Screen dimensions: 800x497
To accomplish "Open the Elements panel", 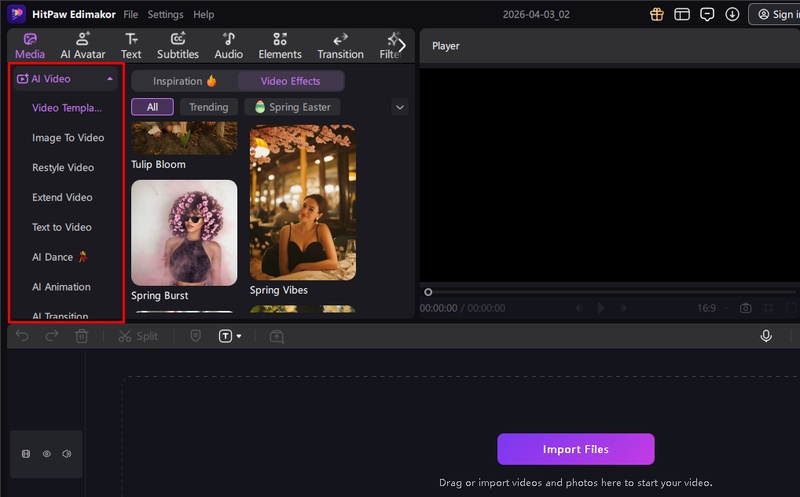I will [x=280, y=46].
